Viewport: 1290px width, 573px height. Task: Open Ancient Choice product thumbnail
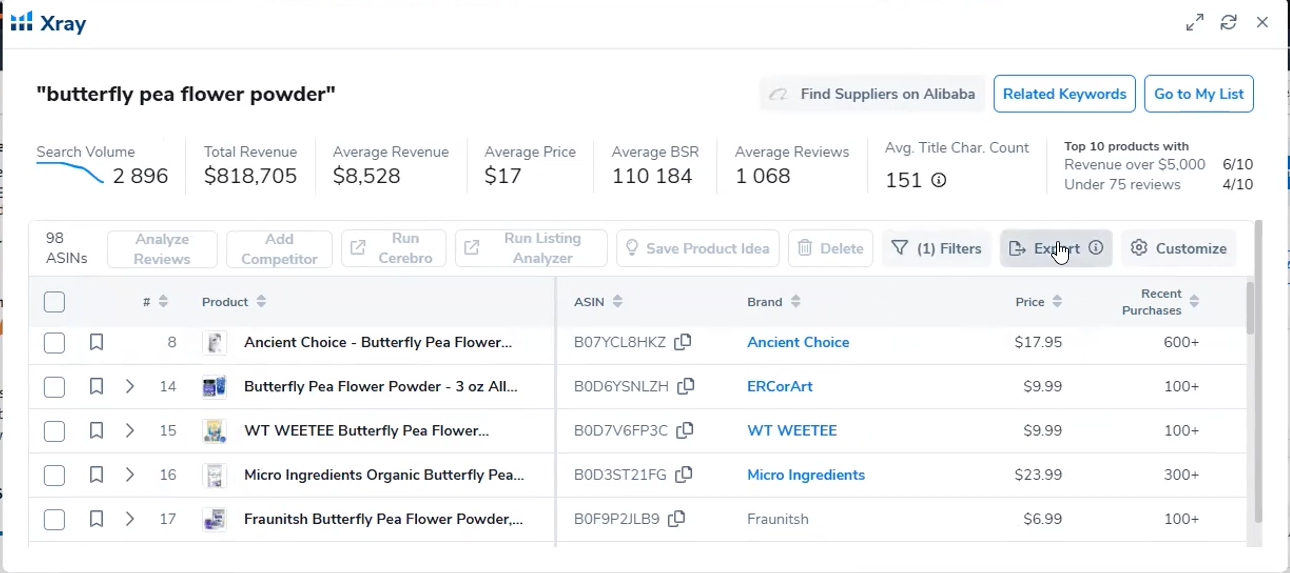click(214, 343)
